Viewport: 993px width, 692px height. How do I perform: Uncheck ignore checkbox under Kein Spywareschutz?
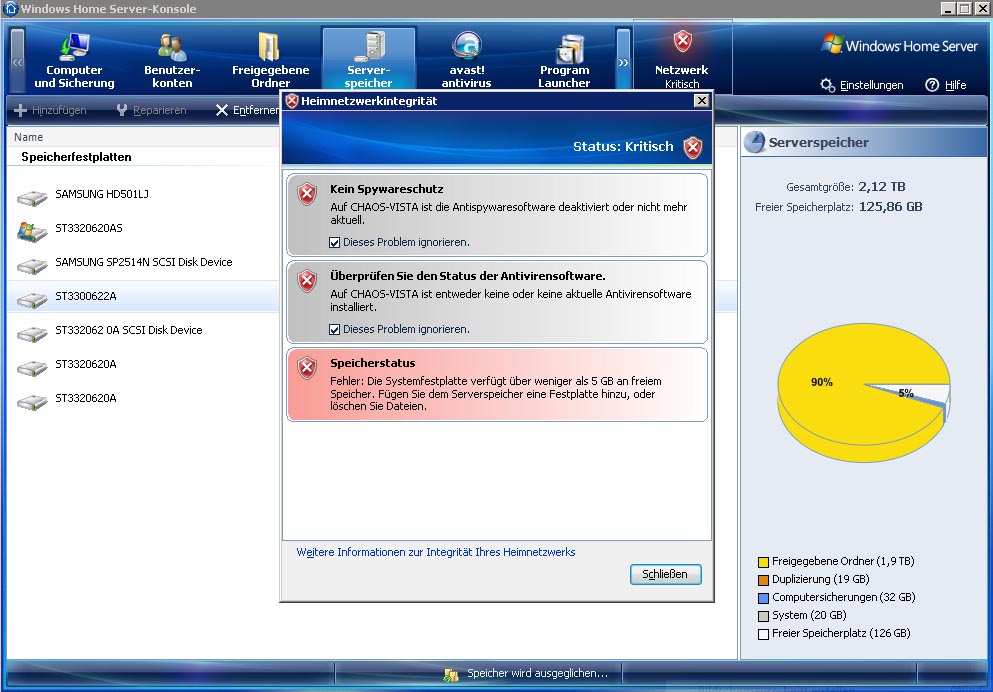coord(334,242)
